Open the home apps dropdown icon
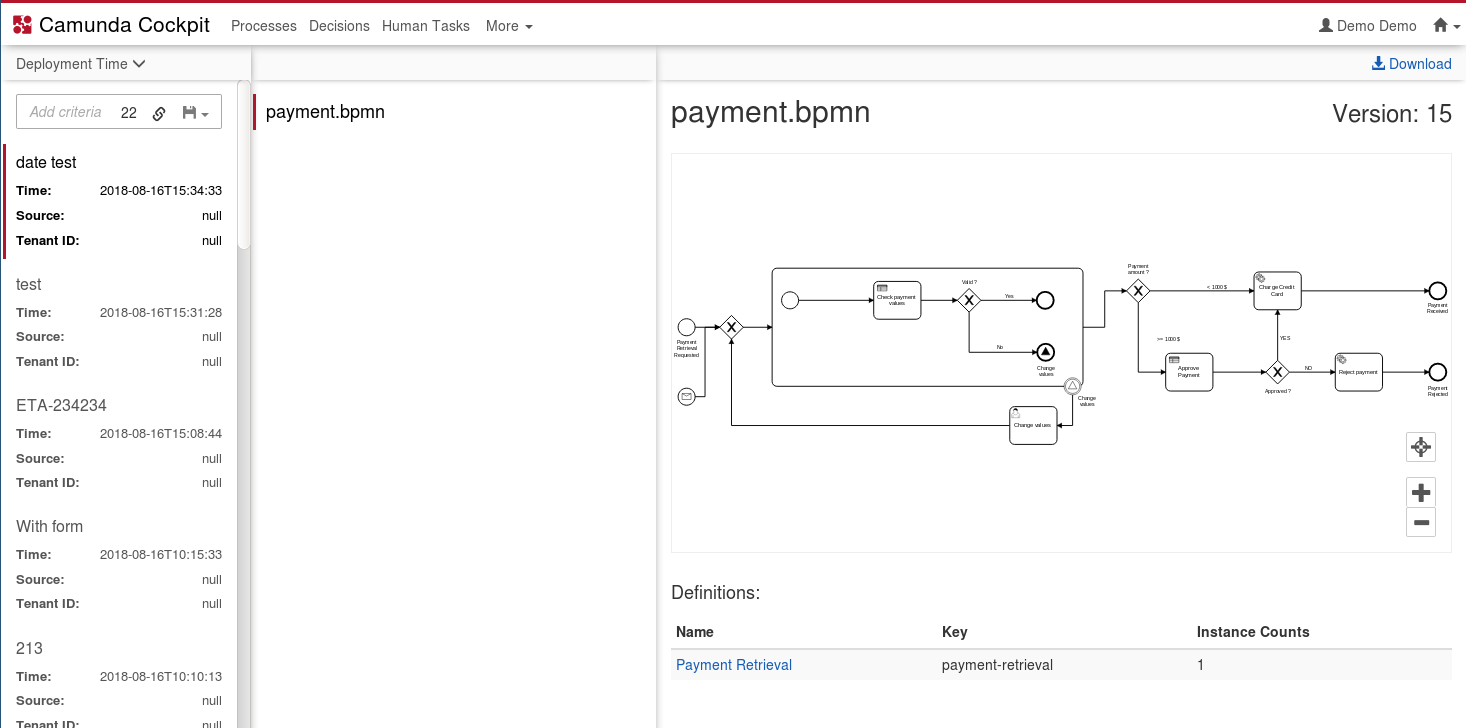 pos(1446,26)
